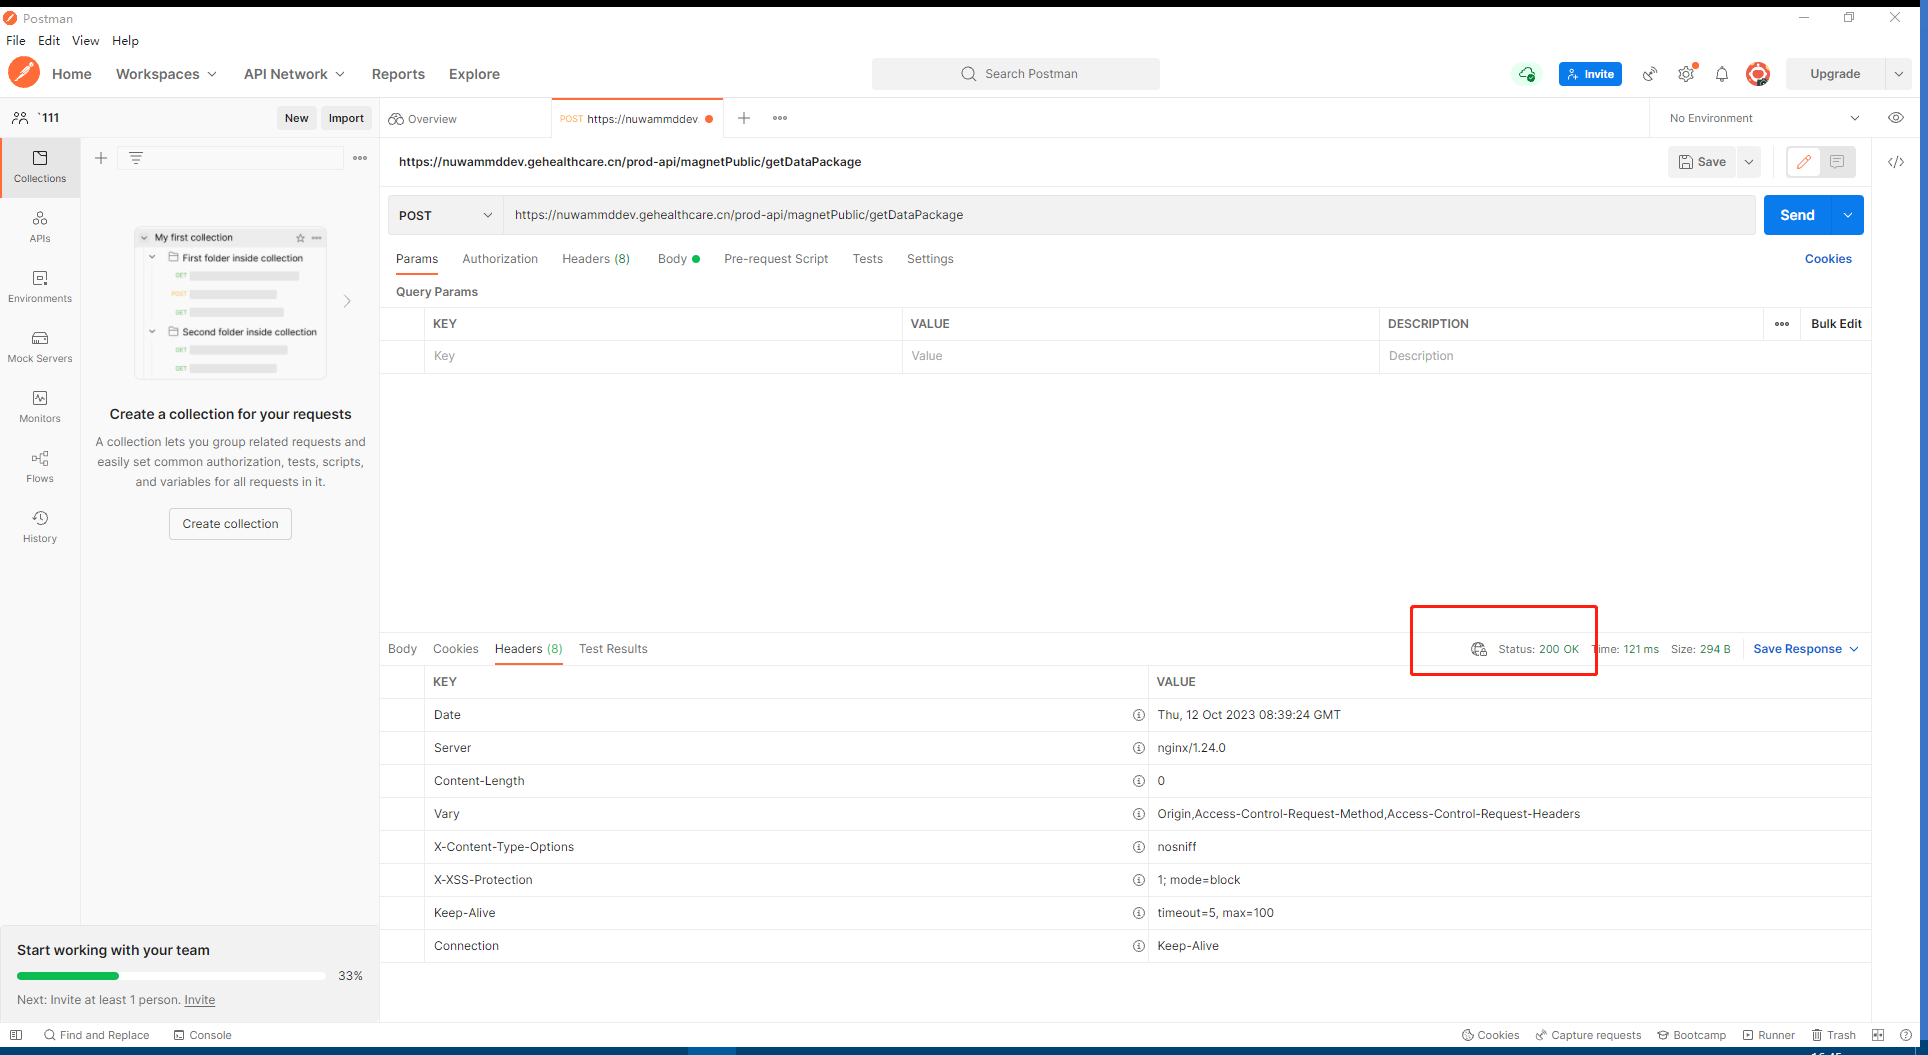Switch to the Test Results tab
1928x1055 pixels.
(x=613, y=649)
